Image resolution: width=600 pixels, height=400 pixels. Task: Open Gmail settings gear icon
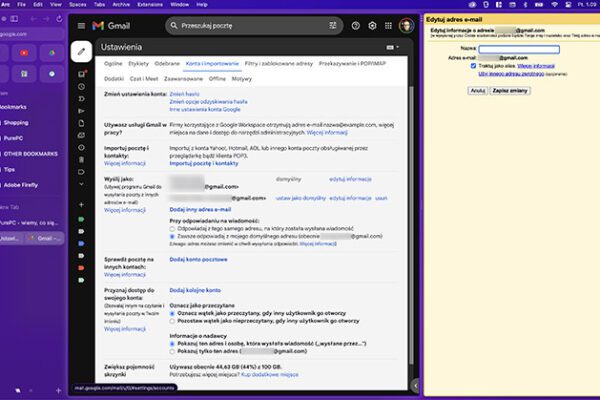[x=372, y=26]
